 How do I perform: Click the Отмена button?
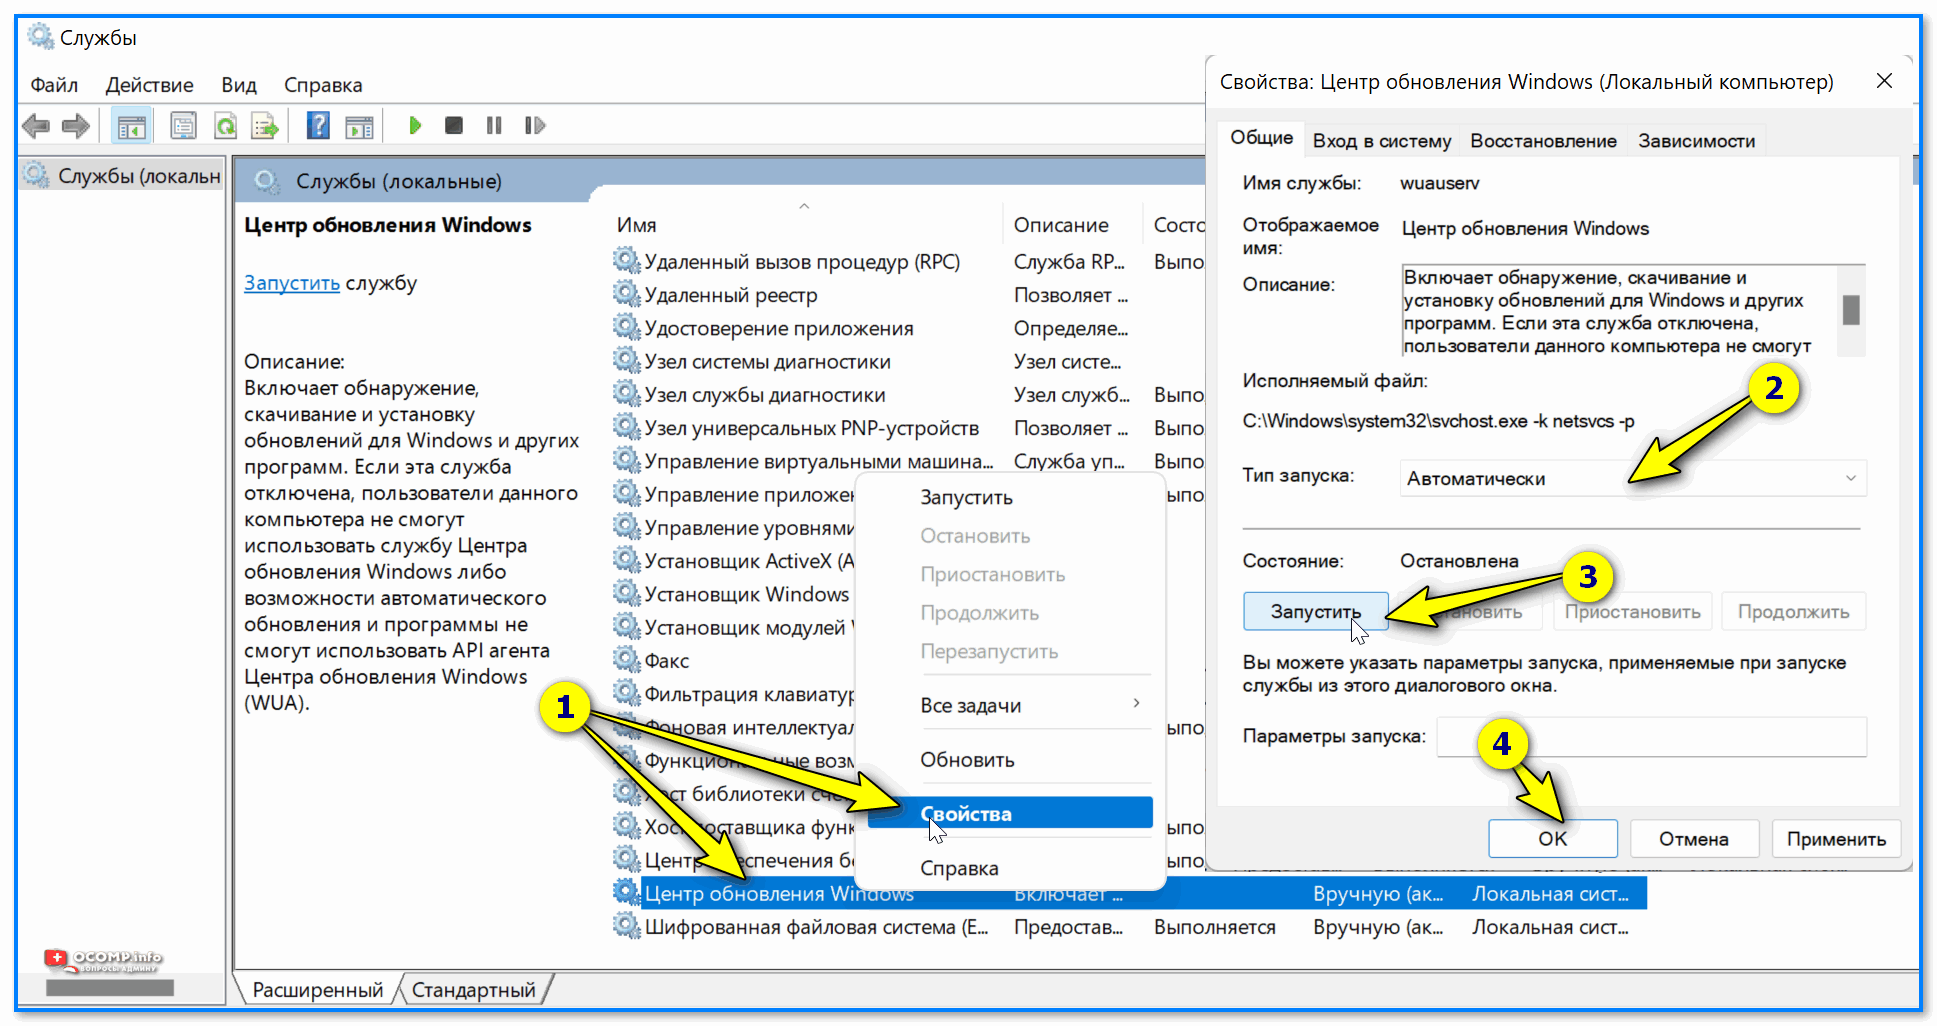click(x=1694, y=838)
